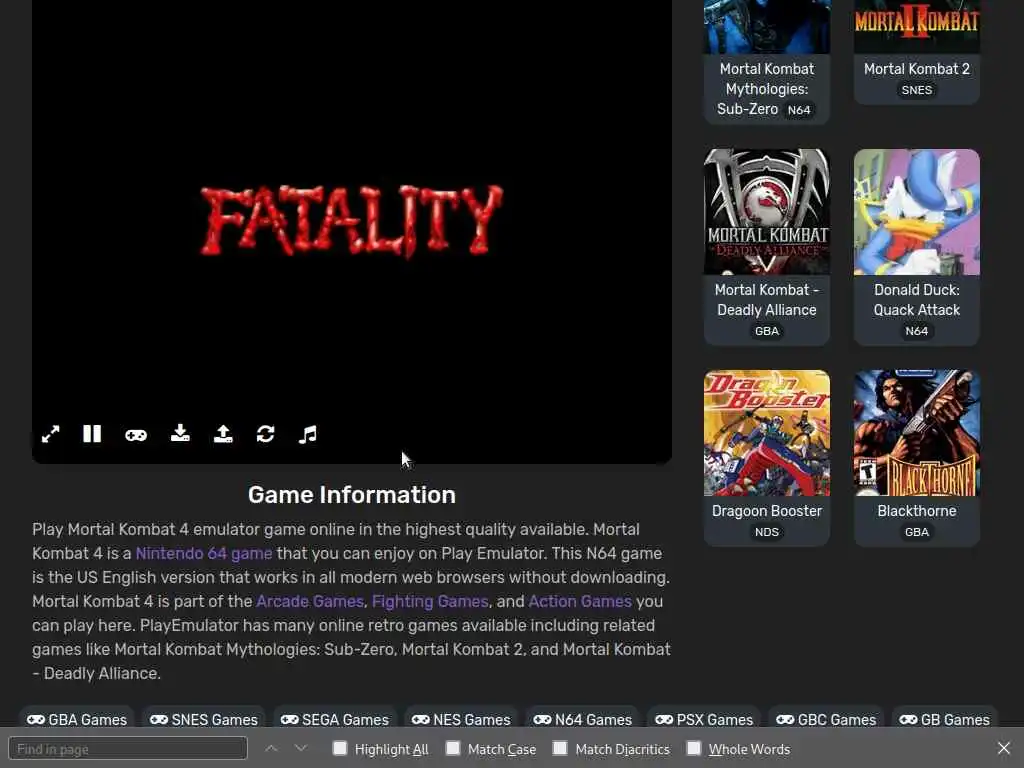Click the Dragoon Booster title text
Screen dimensions: 1024x768
767,511
